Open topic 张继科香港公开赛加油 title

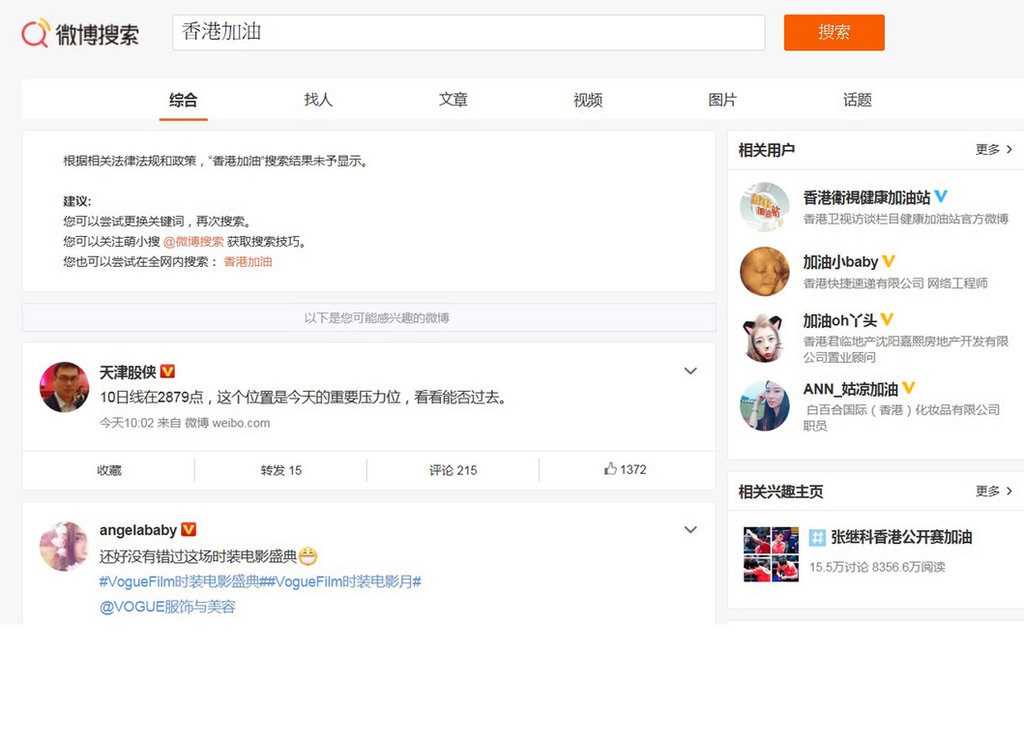[901, 537]
